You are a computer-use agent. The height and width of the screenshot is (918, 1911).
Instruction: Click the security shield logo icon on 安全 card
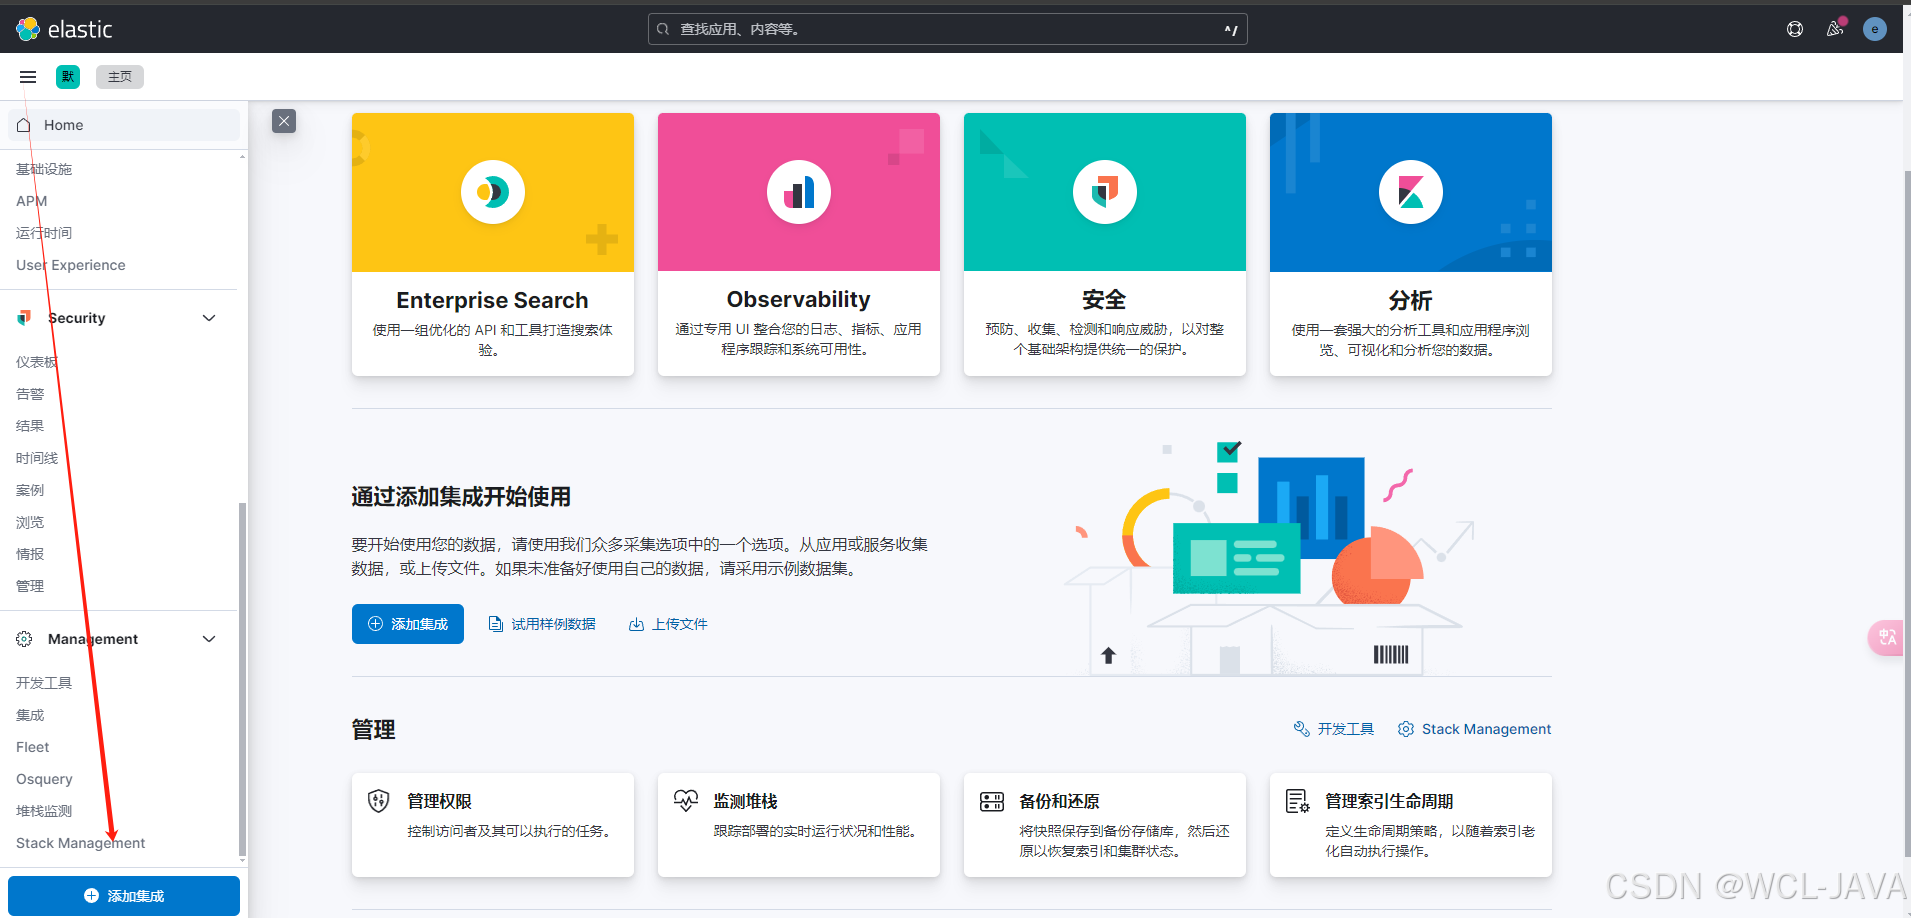(1105, 191)
